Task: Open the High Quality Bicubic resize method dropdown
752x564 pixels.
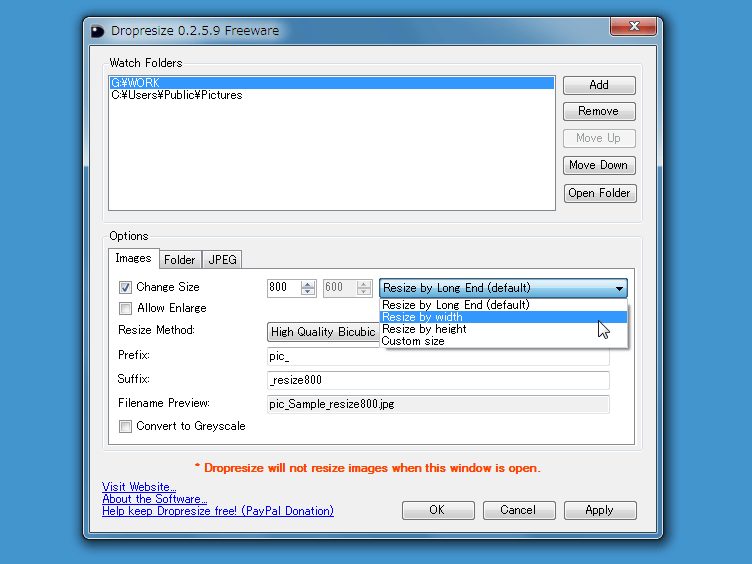Action: (x=323, y=332)
